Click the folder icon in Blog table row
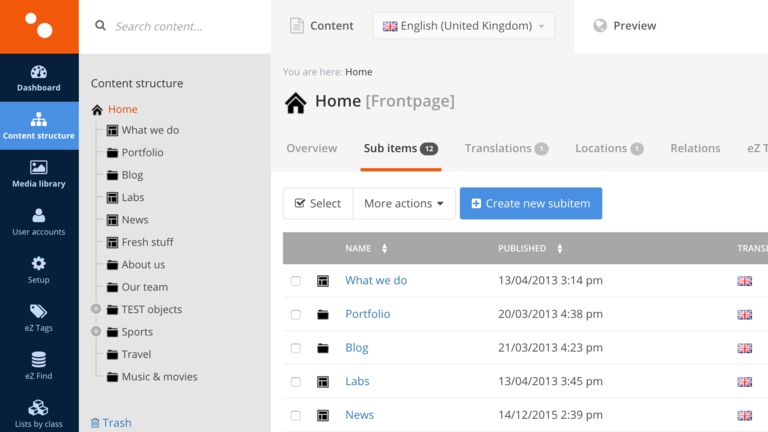Screen dimensions: 768x432 click(323, 348)
